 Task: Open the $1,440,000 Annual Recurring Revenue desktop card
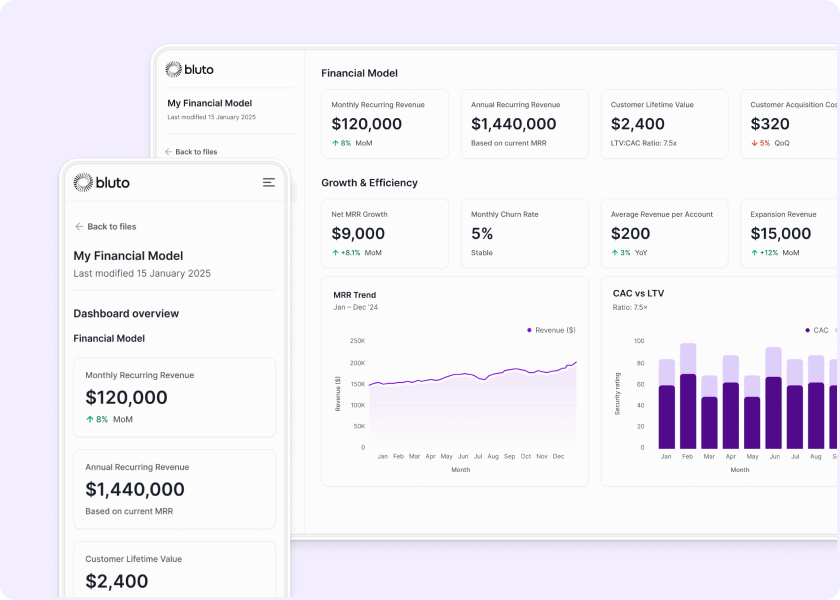524,124
